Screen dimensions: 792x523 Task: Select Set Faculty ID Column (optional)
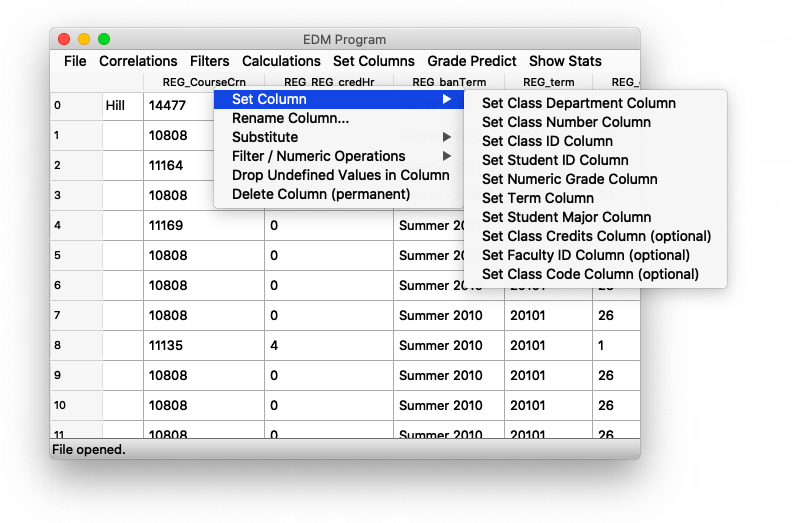point(586,255)
